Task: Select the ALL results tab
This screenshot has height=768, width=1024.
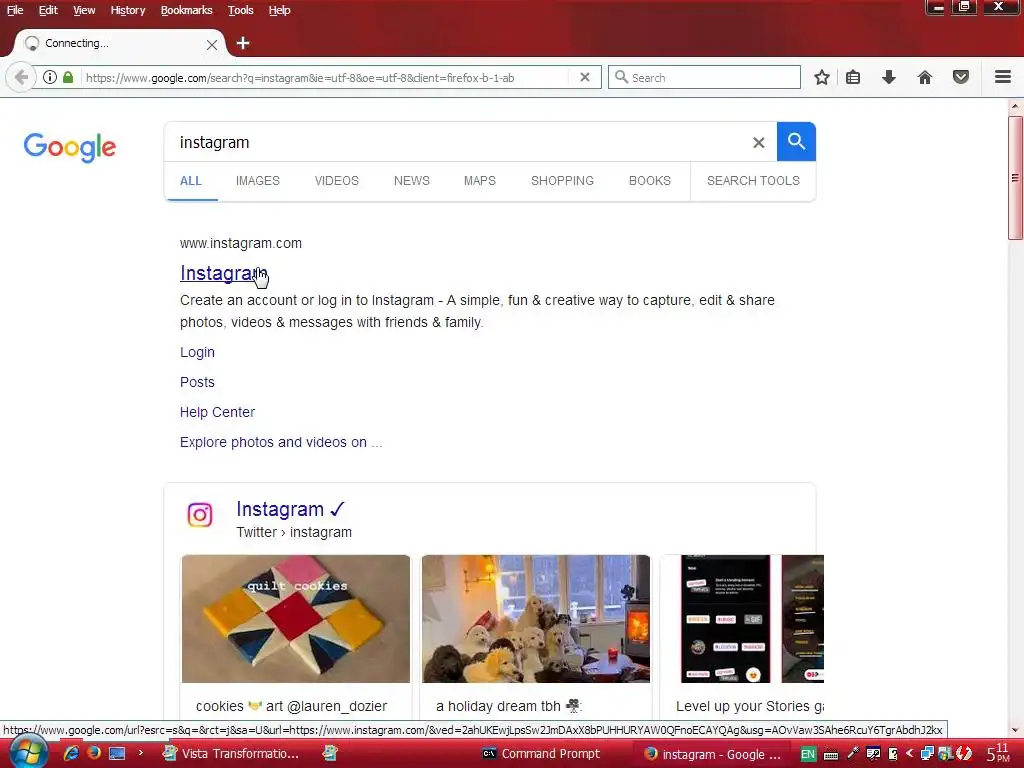Action: (191, 181)
